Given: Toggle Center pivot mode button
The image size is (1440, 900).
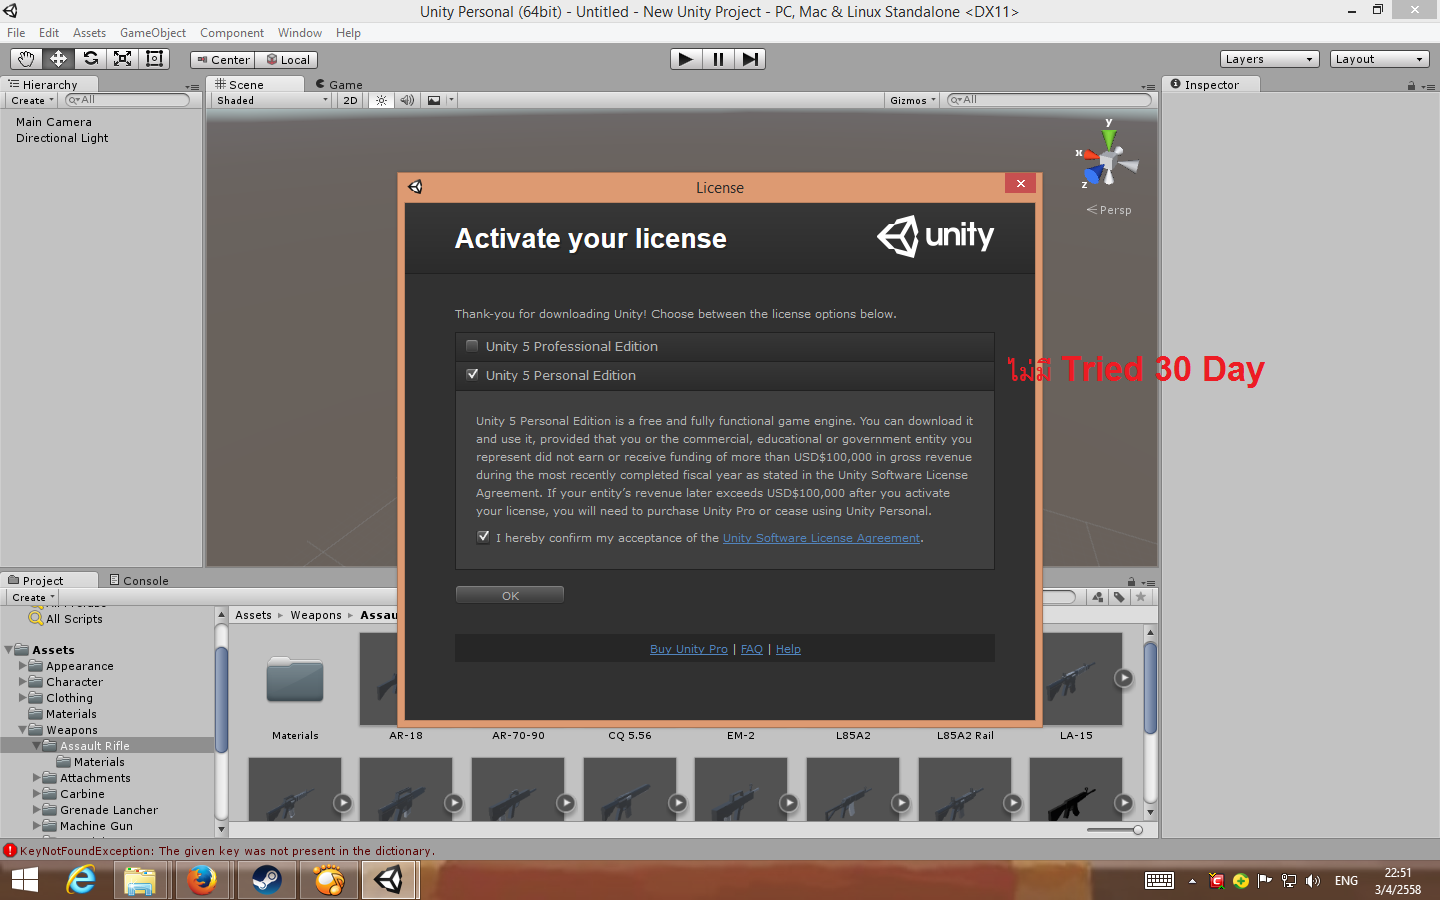Looking at the screenshot, I should 223,60.
